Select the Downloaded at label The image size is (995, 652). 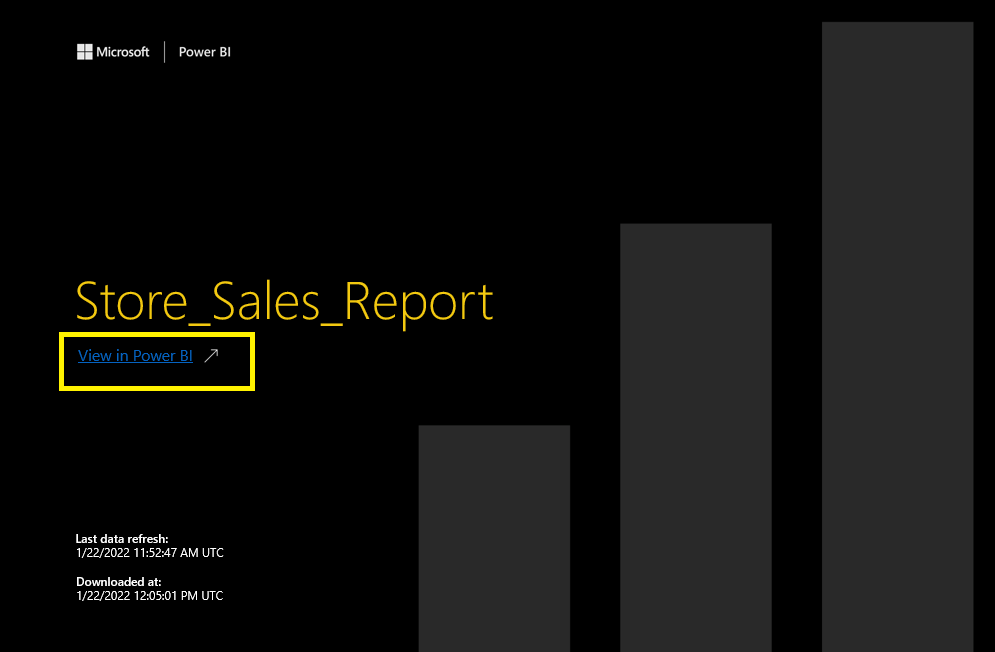118,581
